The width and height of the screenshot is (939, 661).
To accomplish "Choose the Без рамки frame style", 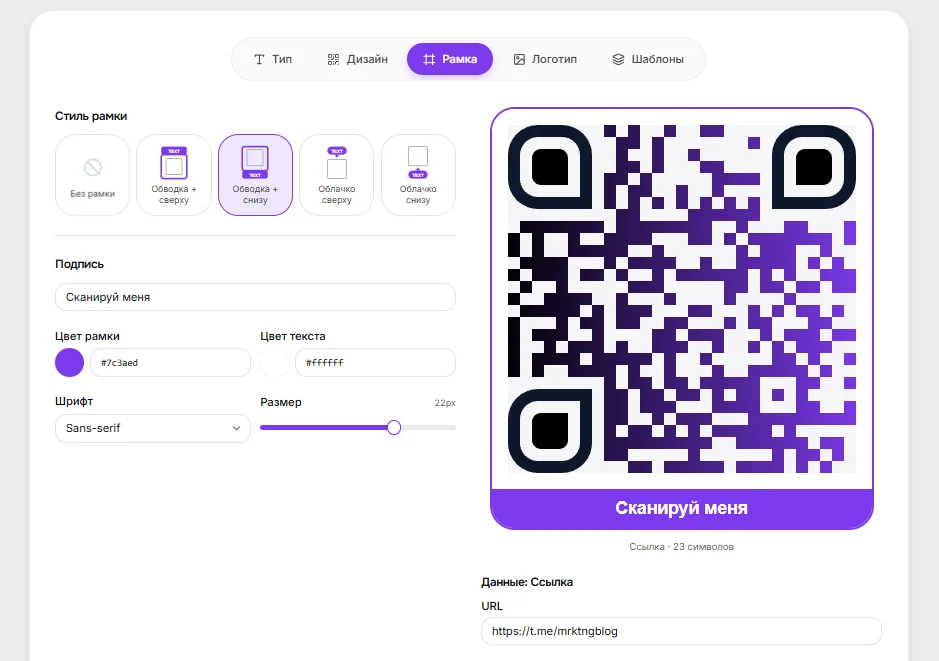I will tap(92, 175).
